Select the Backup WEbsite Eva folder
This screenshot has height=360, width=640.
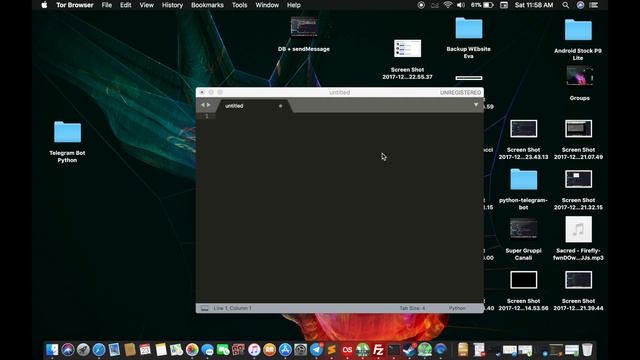[x=469, y=38]
